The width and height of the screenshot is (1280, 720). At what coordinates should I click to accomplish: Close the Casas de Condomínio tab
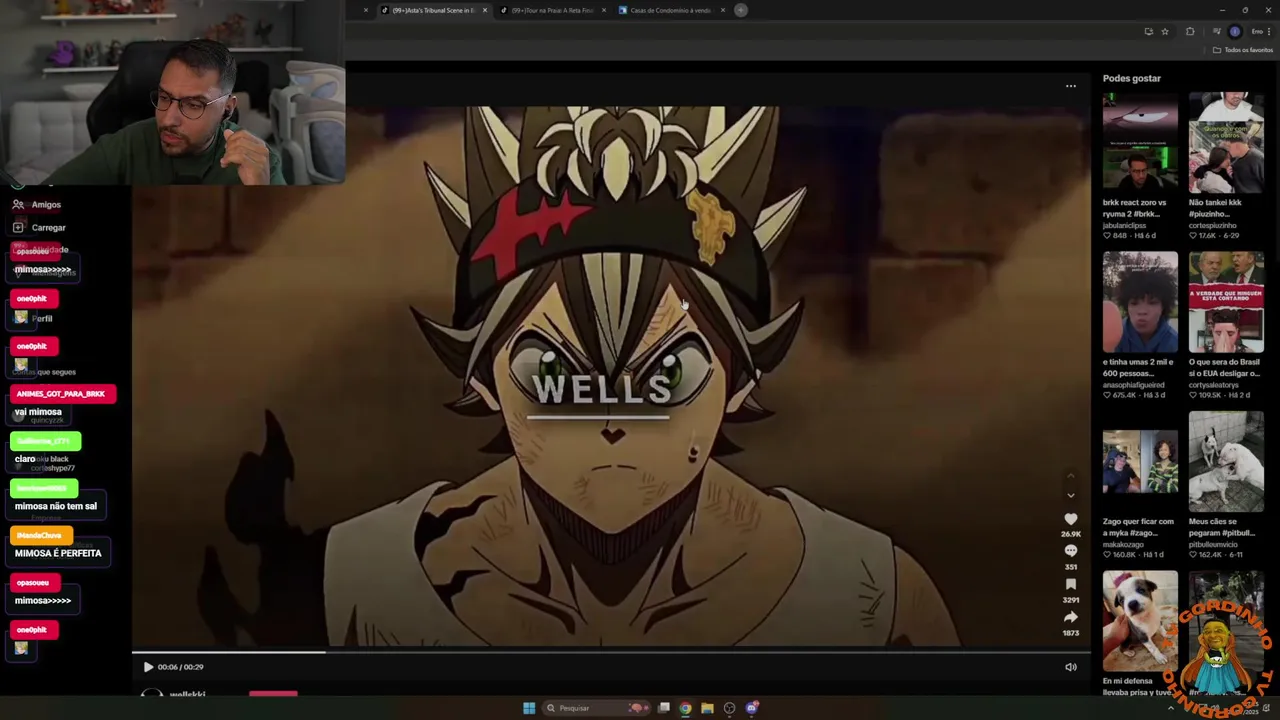click(x=722, y=10)
